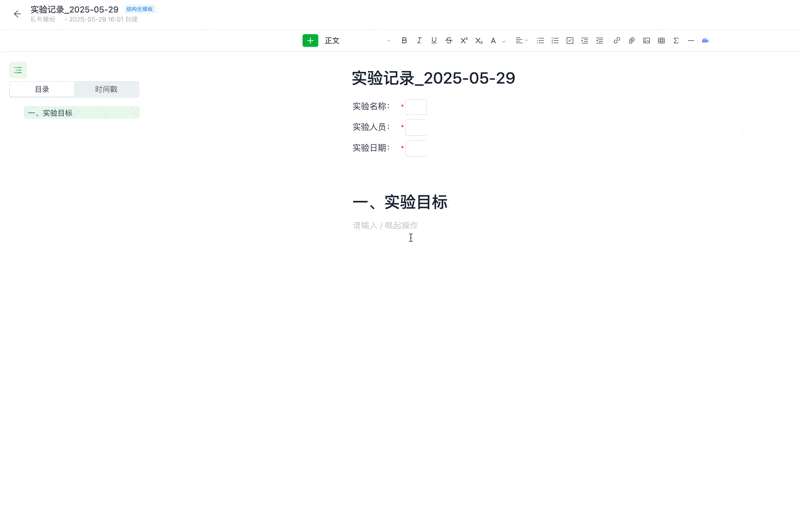Click the green plus insert button
Screen dimensions: 800x505
(x=310, y=41)
